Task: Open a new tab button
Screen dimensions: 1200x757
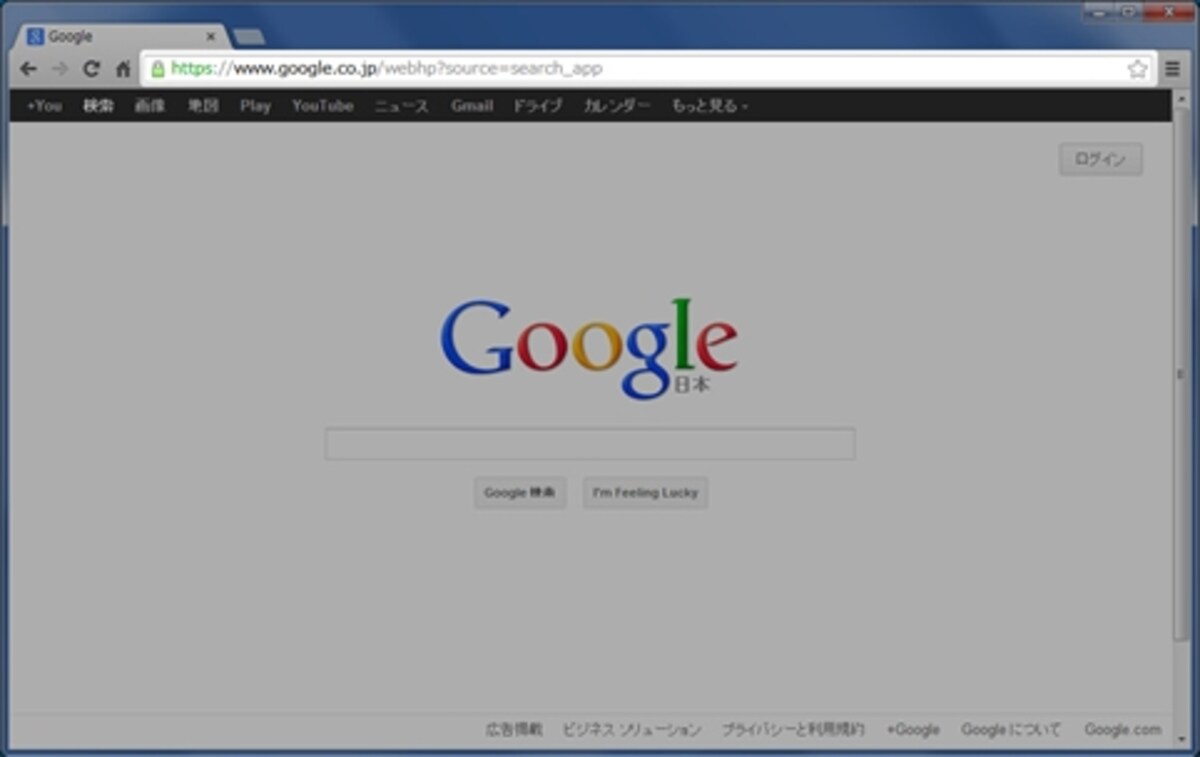Action: click(248, 37)
